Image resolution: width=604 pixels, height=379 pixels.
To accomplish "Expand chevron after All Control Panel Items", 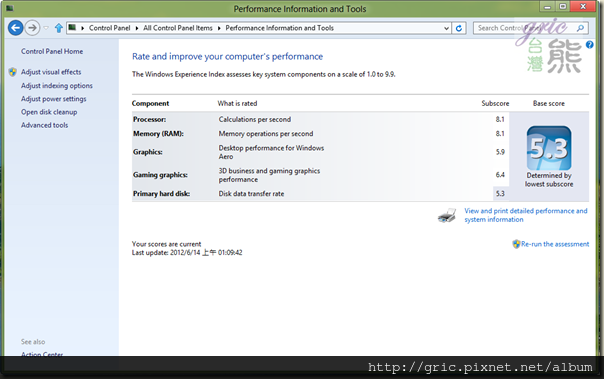I will pos(219,28).
